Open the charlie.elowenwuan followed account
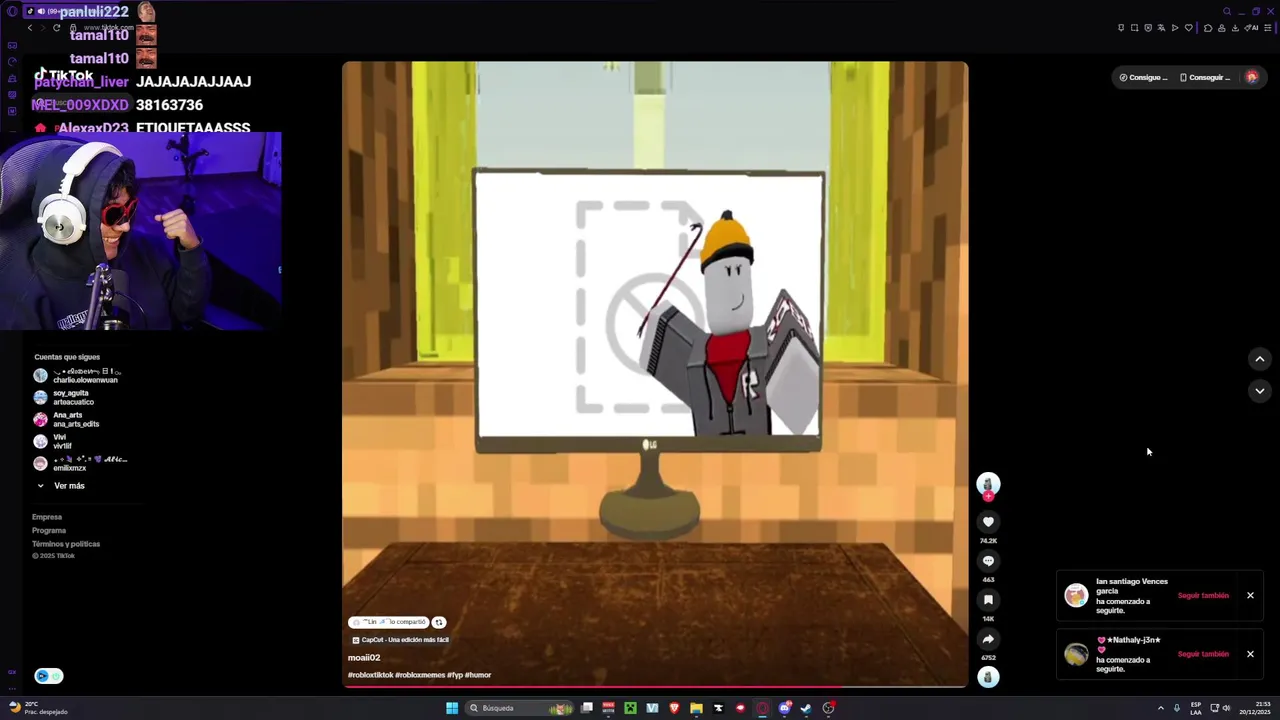The image size is (1280, 720). [78, 376]
